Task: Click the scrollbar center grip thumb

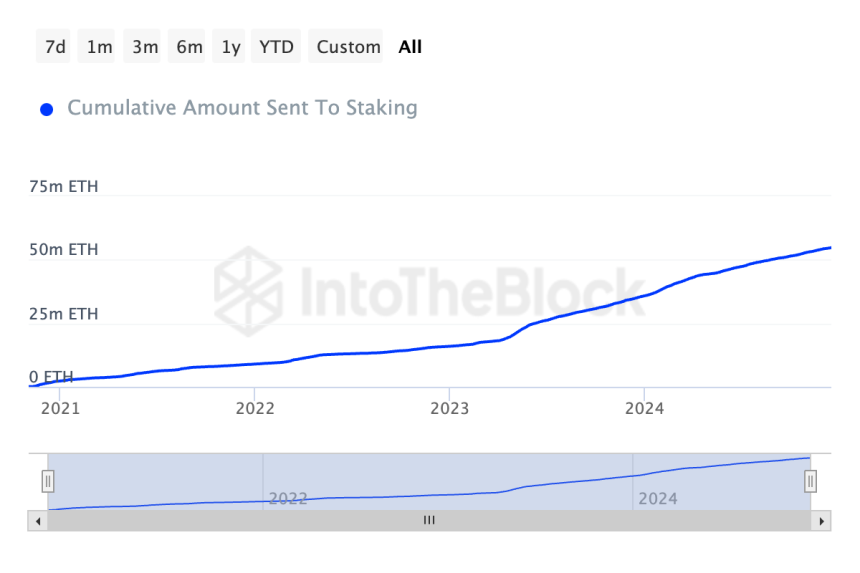Action: click(429, 520)
